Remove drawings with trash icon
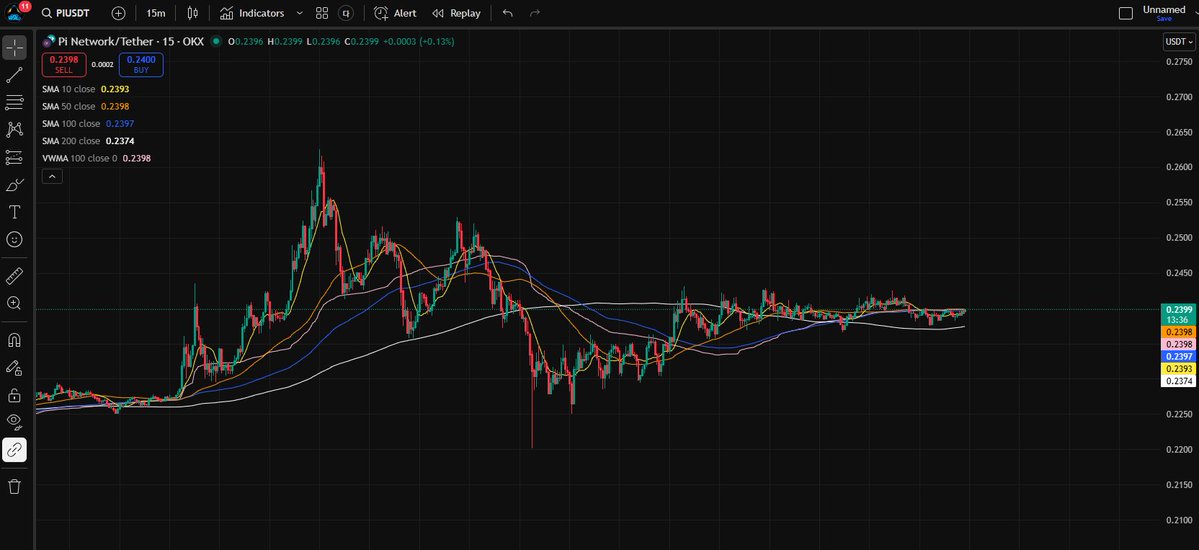Image resolution: width=1199 pixels, height=550 pixels. click(x=15, y=487)
